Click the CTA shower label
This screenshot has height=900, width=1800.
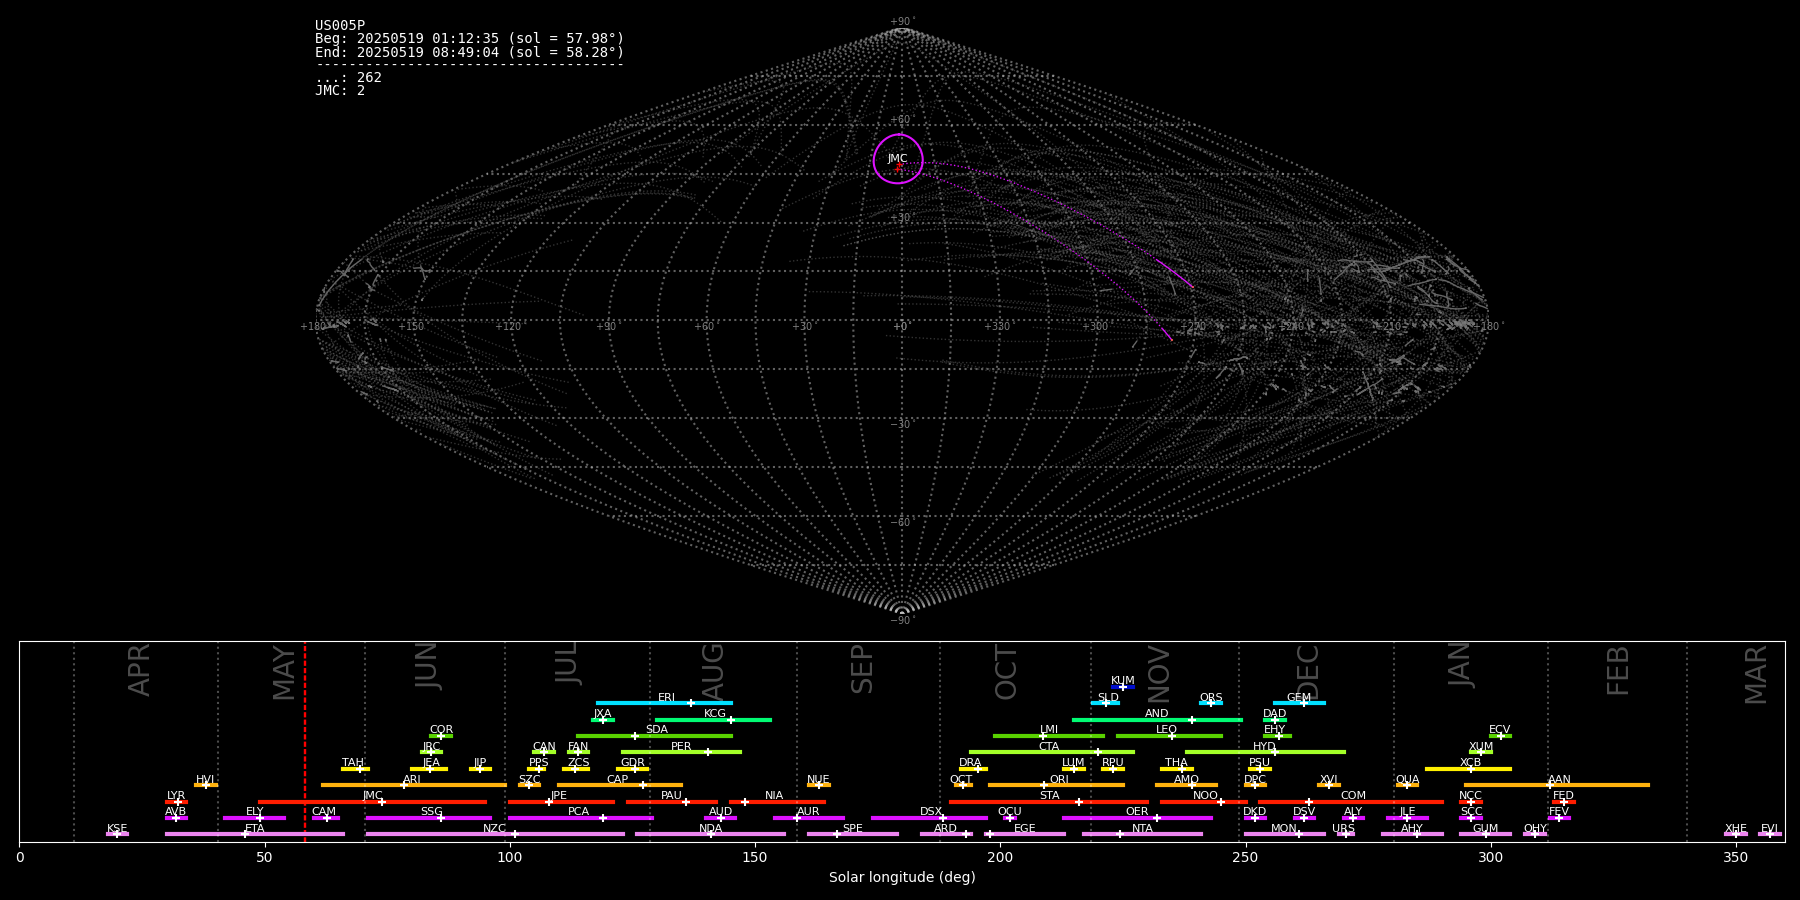tap(1048, 747)
